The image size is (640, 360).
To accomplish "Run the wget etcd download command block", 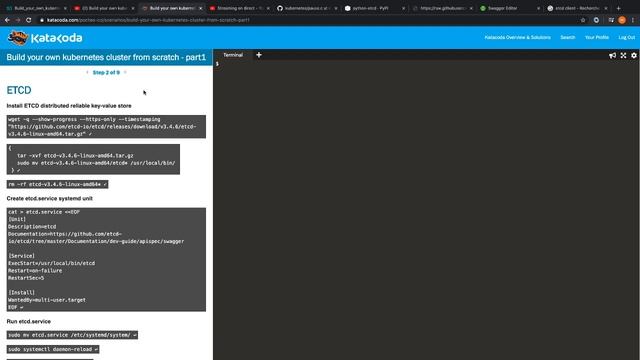I will coord(106,127).
